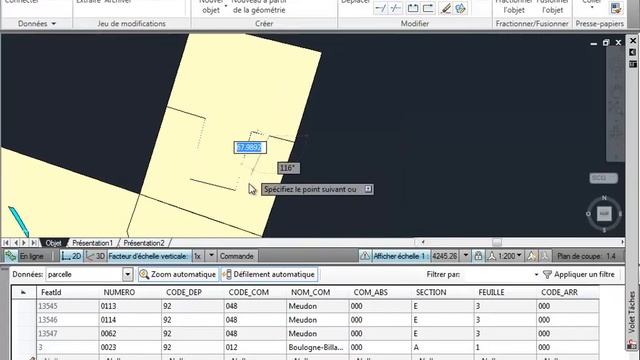Click the third edit icon in the Modifier panel

pos(413,8)
